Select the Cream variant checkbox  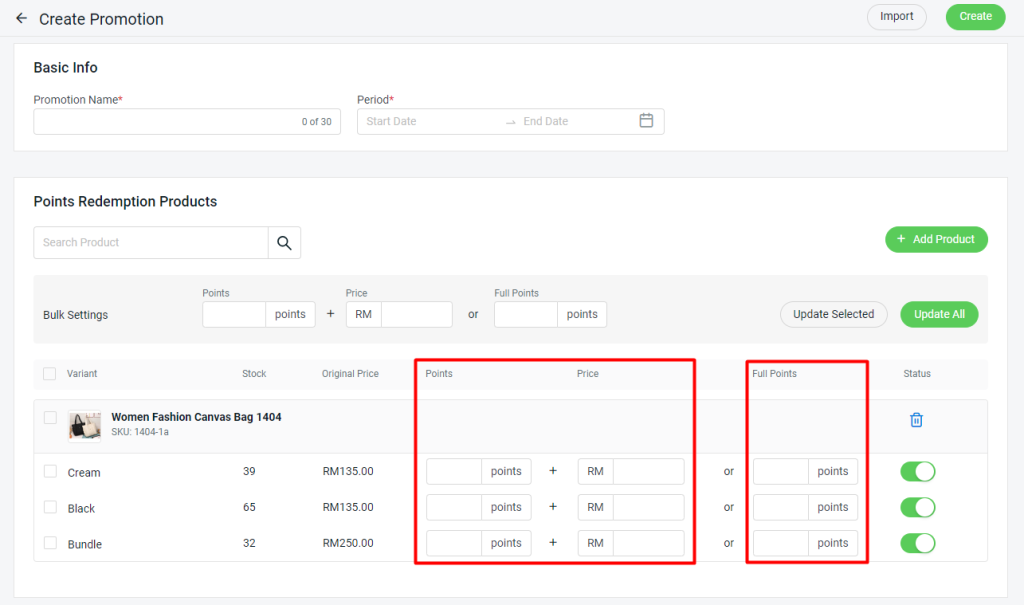point(50,471)
